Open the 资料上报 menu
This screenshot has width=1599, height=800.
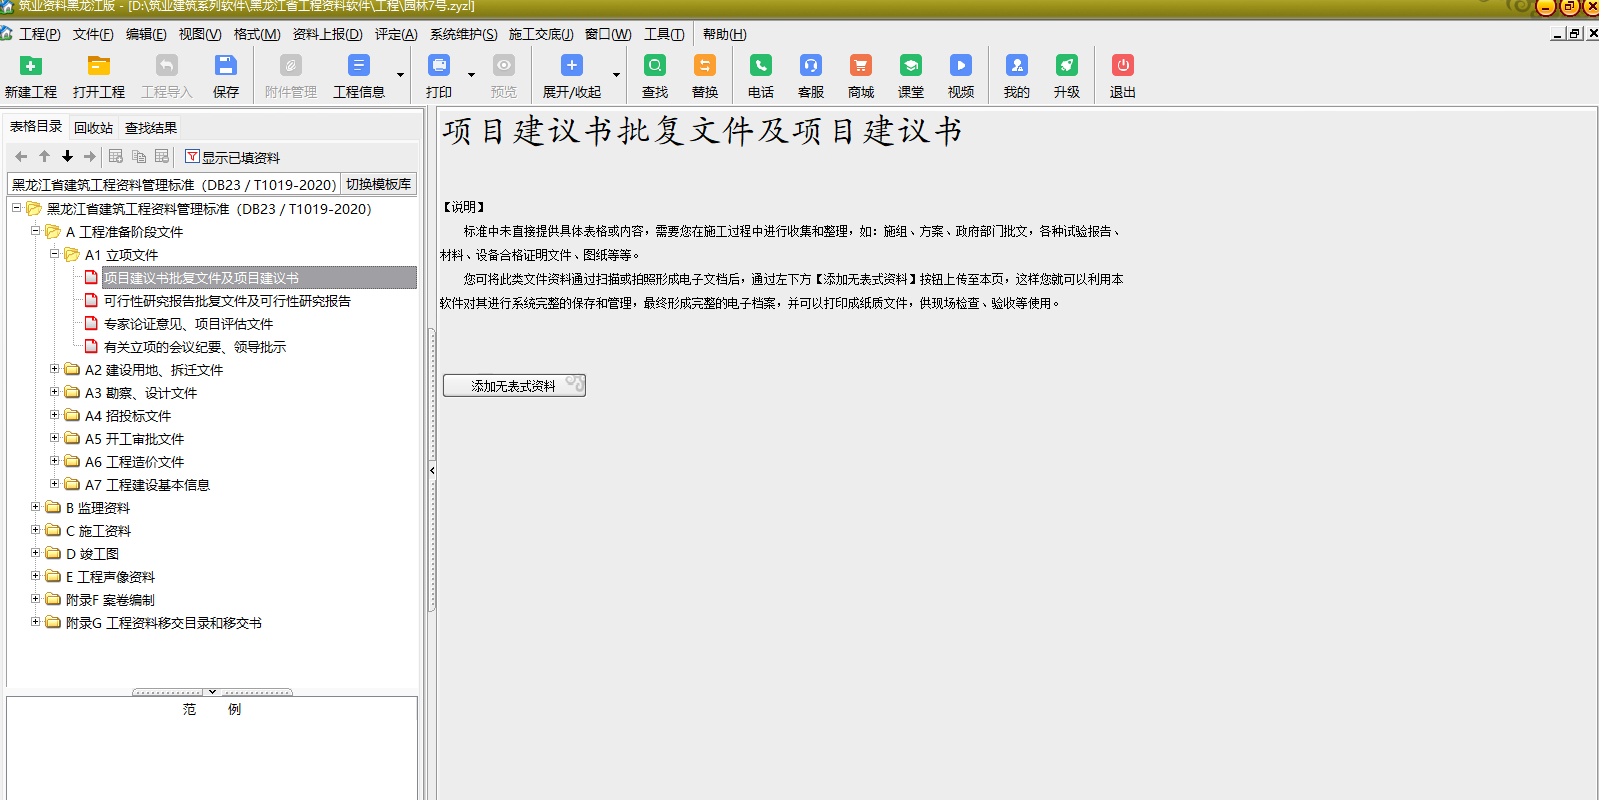(x=327, y=34)
